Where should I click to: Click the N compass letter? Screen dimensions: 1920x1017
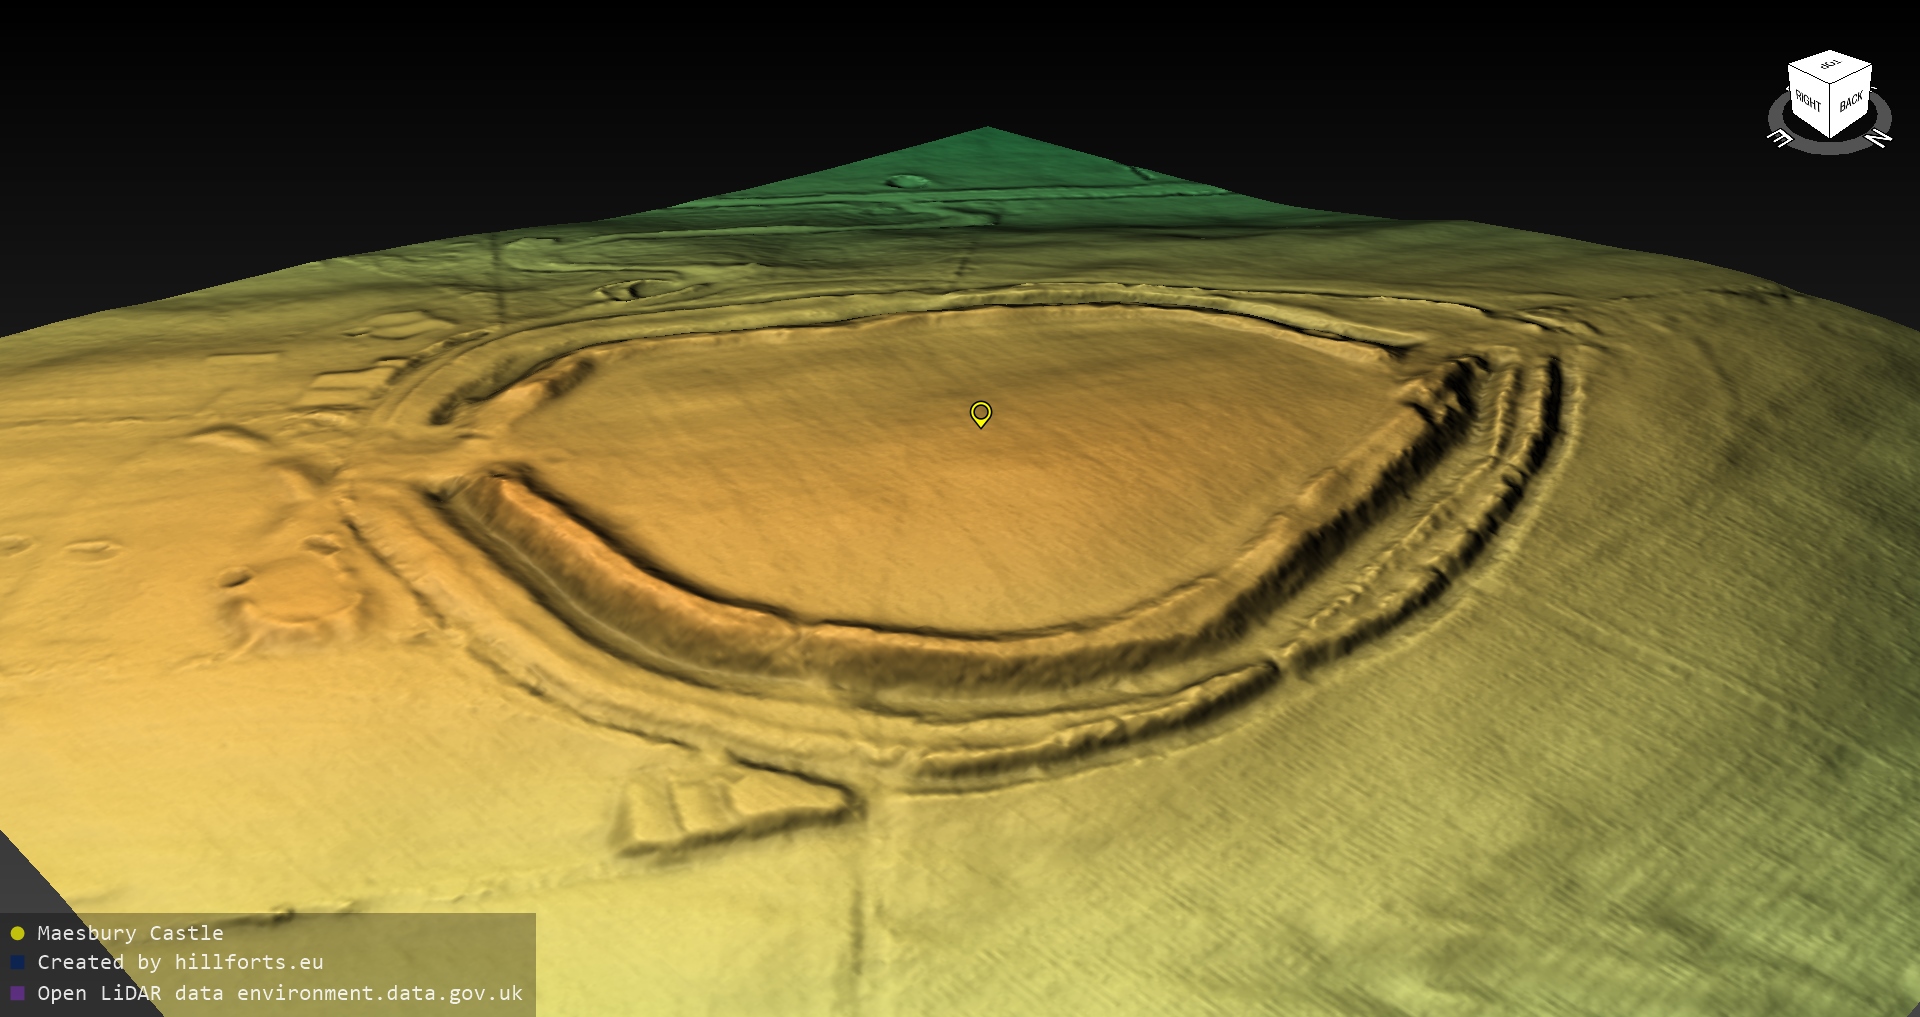point(1880,138)
